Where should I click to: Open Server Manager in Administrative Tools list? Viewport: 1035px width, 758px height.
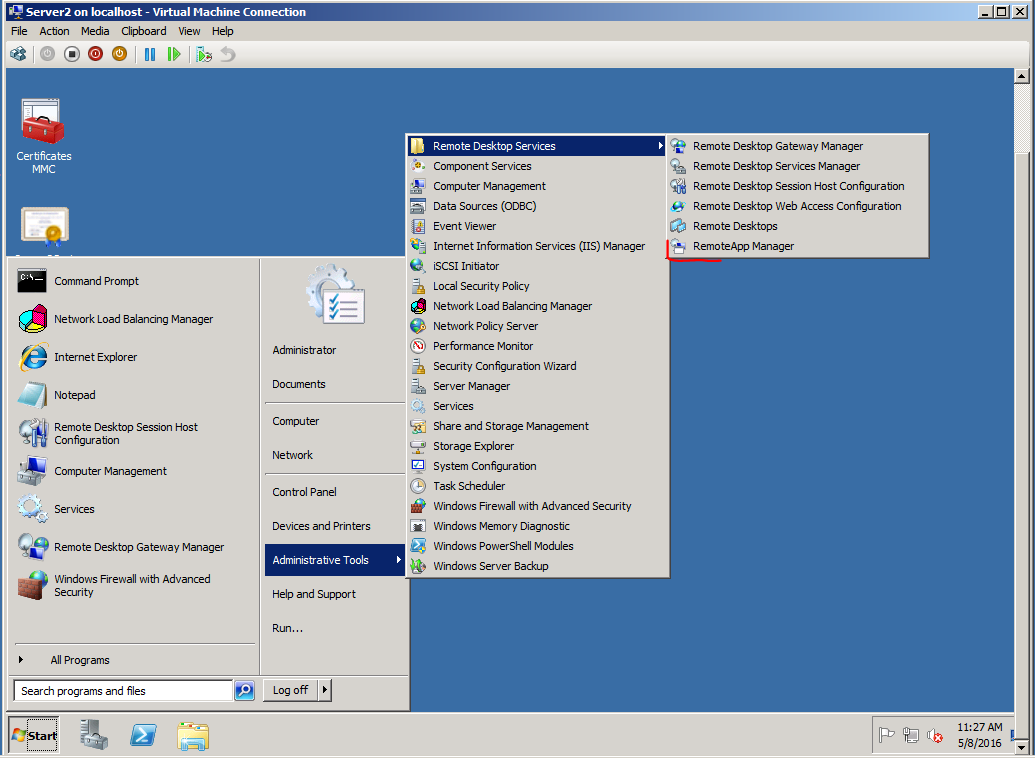537,386
